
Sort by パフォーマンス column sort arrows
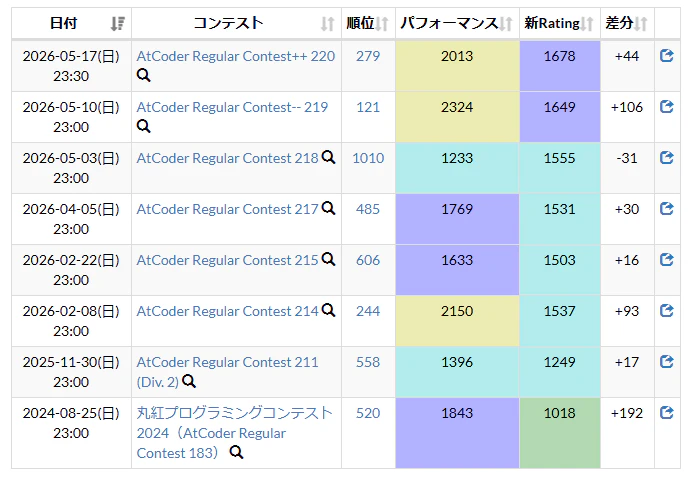pyautogui.click(x=506, y=23)
